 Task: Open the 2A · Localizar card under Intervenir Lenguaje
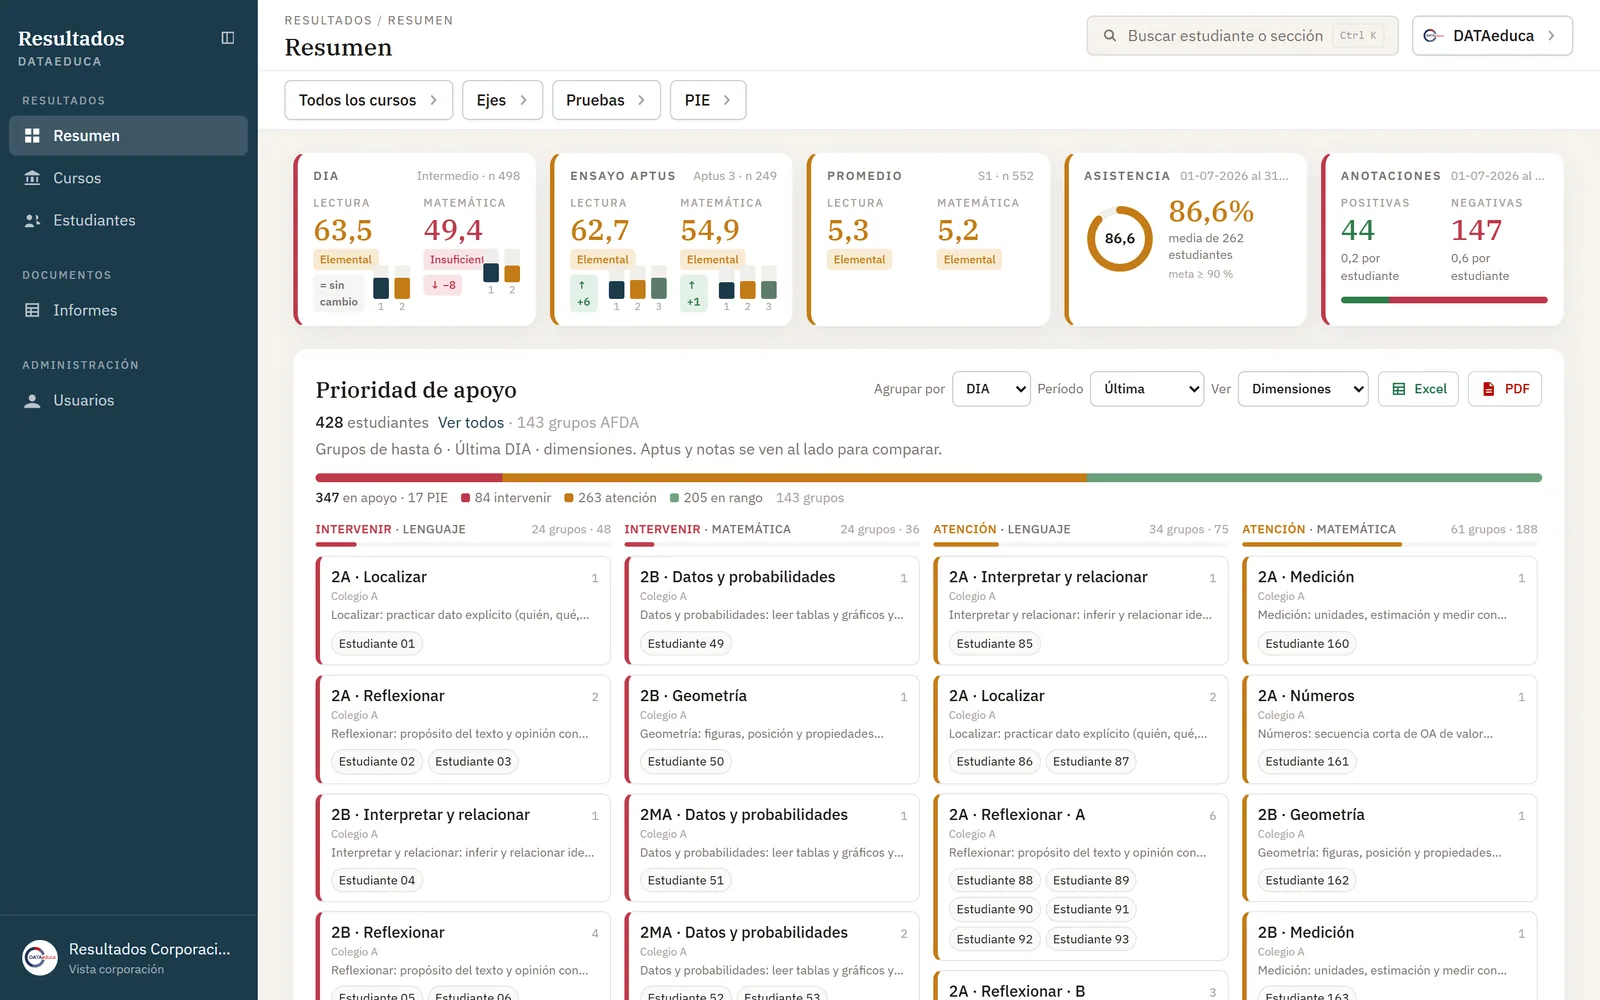463,611
